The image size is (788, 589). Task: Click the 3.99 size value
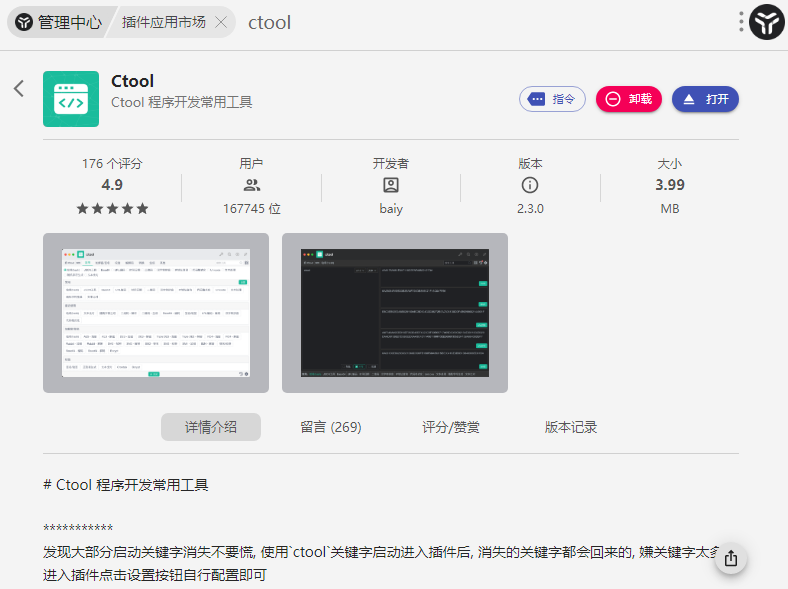pos(670,185)
